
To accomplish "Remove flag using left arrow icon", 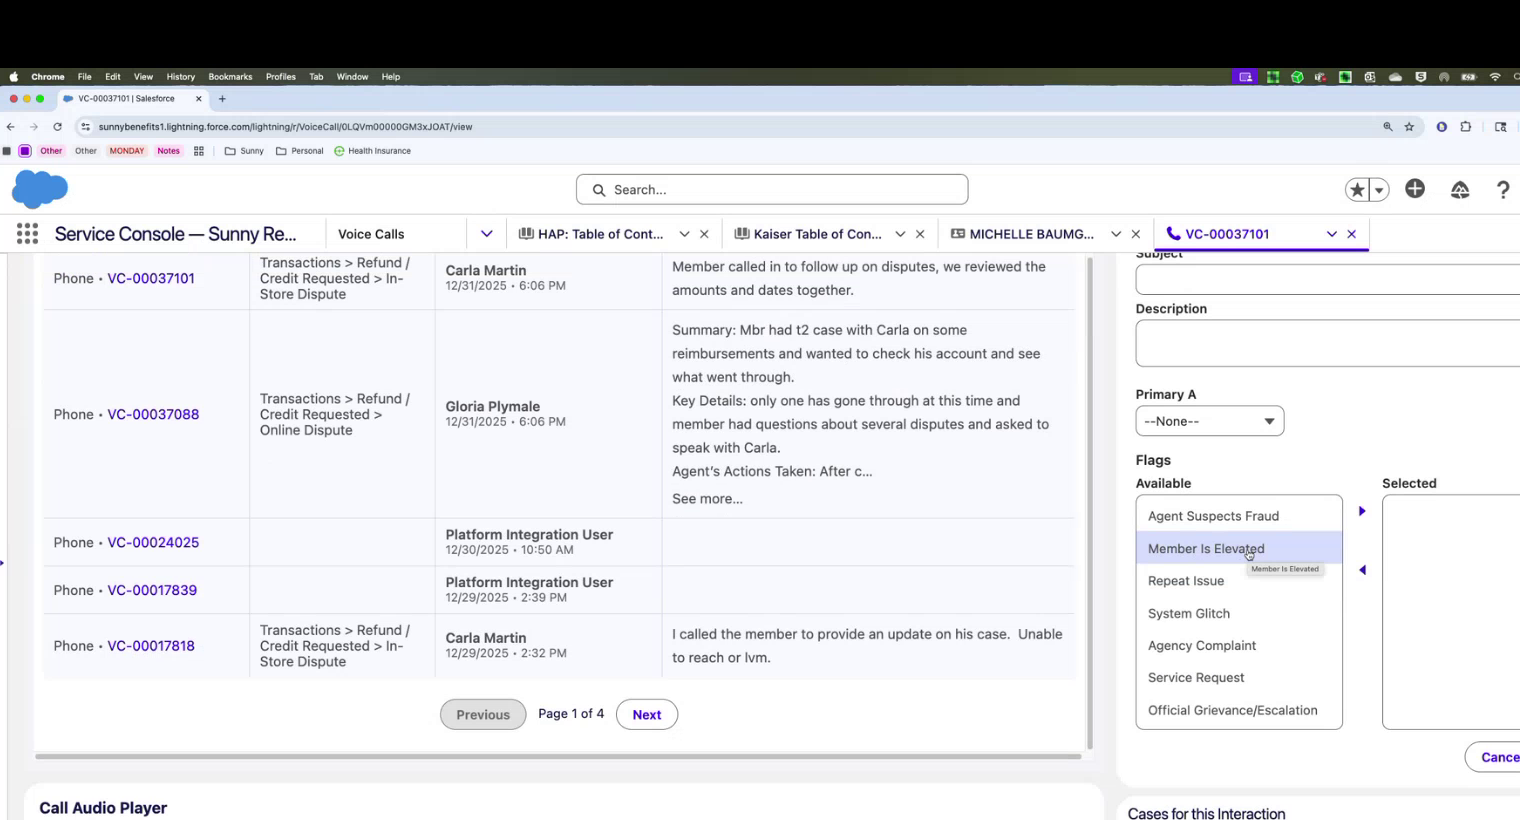I will tap(1361, 570).
